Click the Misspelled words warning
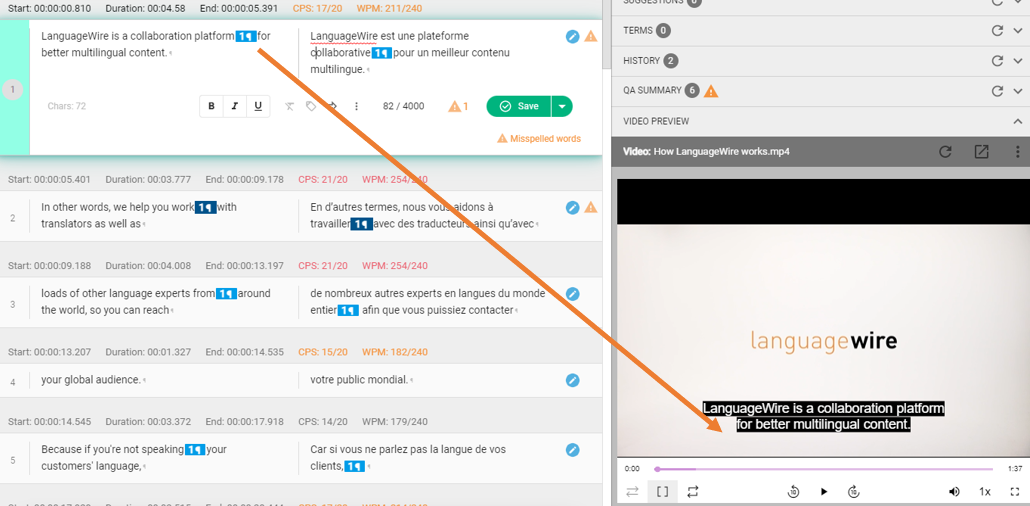Image resolution: width=1030 pixels, height=506 pixels. pyautogui.click(x=539, y=139)
